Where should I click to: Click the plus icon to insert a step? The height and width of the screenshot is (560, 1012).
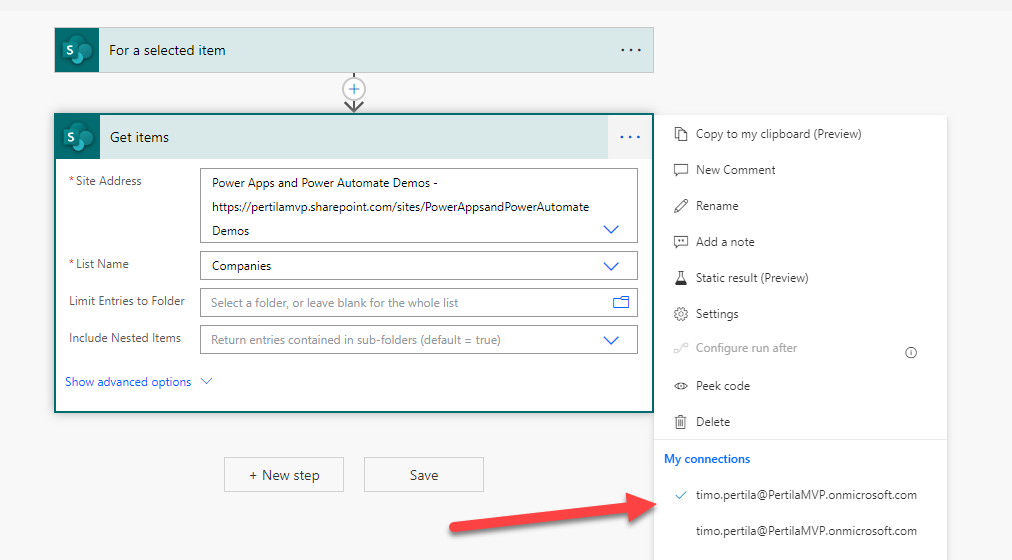coord(354,88)
